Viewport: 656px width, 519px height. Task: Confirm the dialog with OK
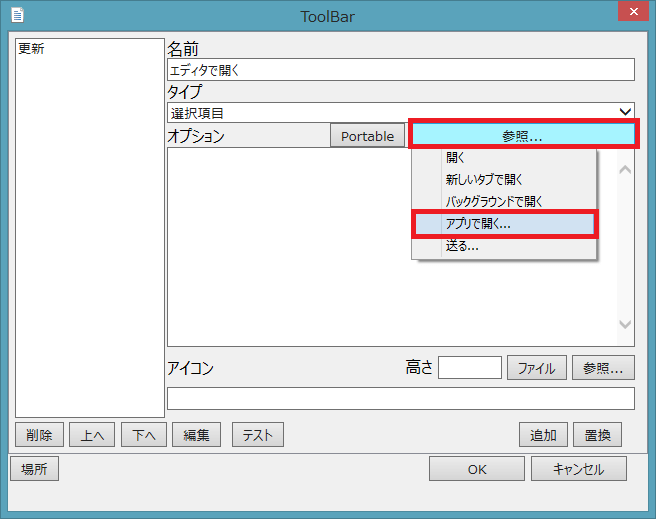477,469
